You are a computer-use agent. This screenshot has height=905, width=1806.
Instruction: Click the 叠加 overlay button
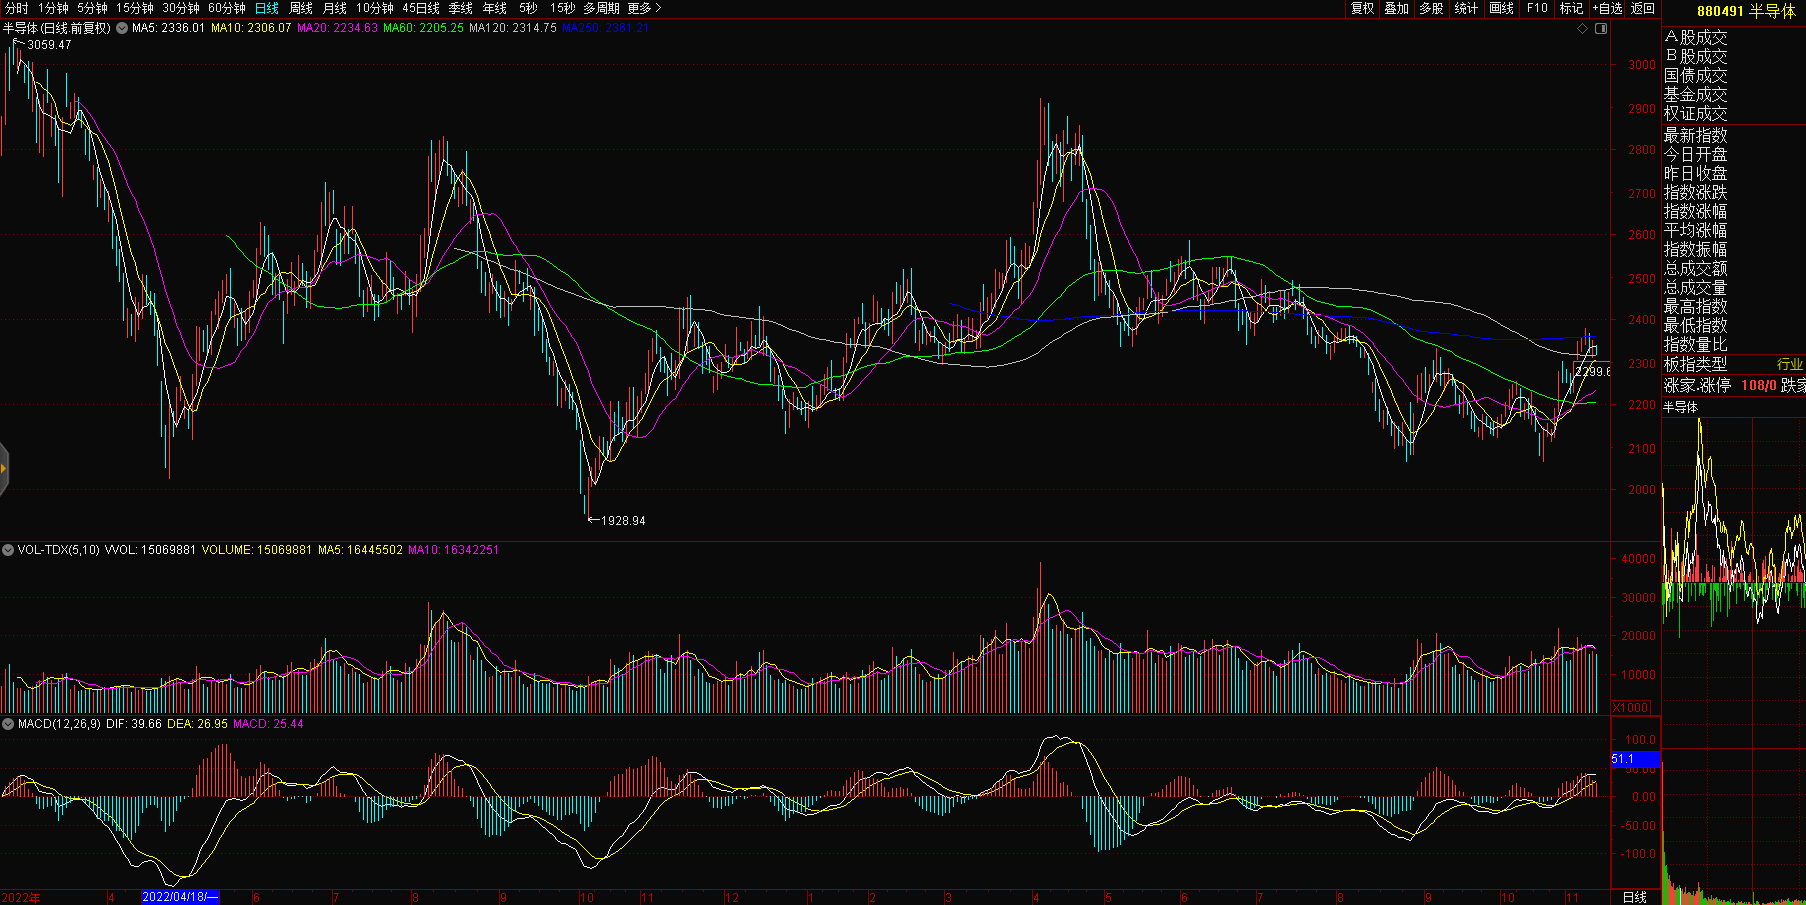coord(1397,8)
